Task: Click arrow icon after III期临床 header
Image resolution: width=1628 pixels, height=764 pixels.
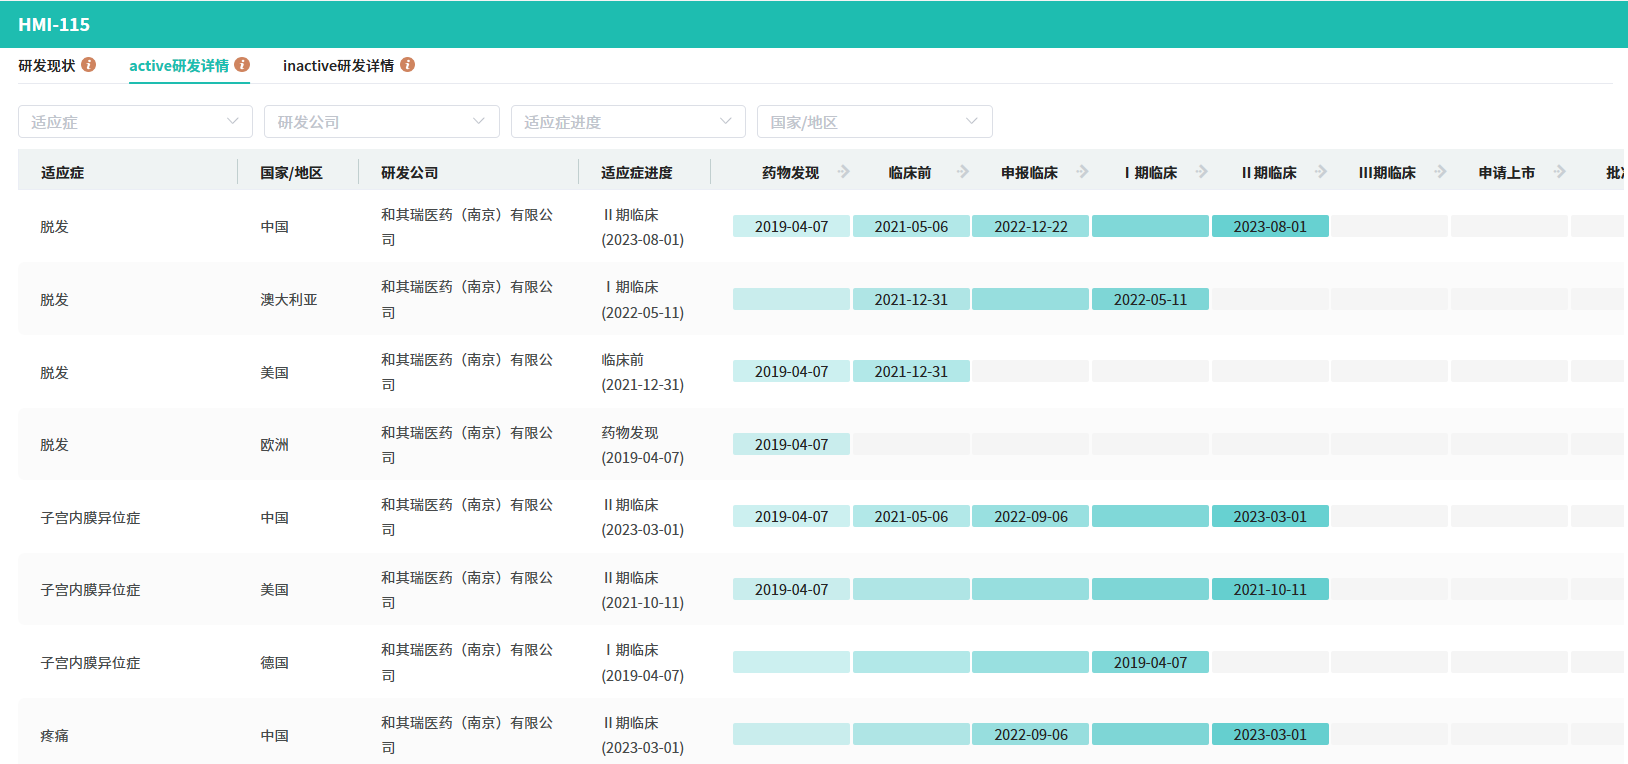Action: coord(1441,172)
